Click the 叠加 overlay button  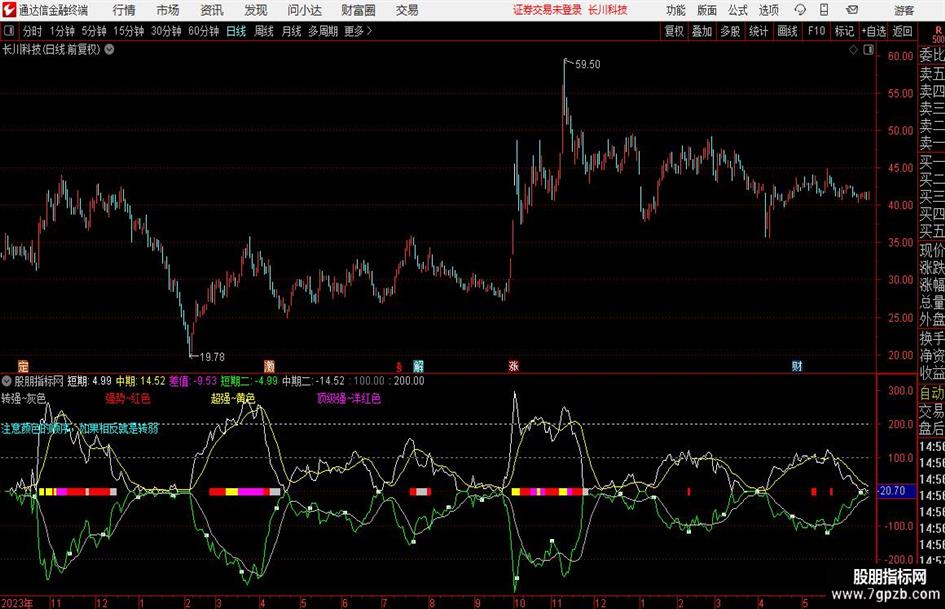[x=702, y=31]
